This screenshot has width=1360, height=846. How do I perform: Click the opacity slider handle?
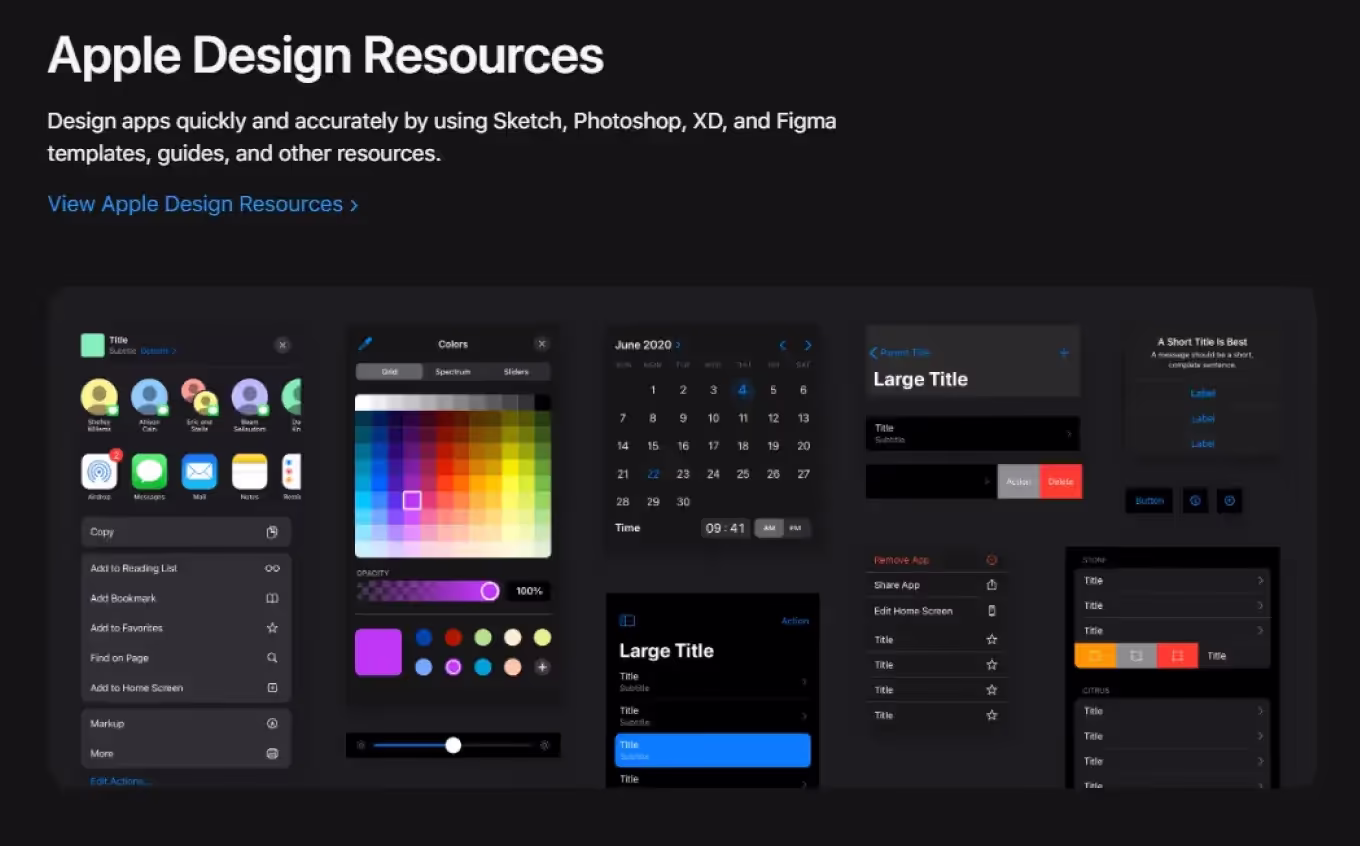[489, 591]
